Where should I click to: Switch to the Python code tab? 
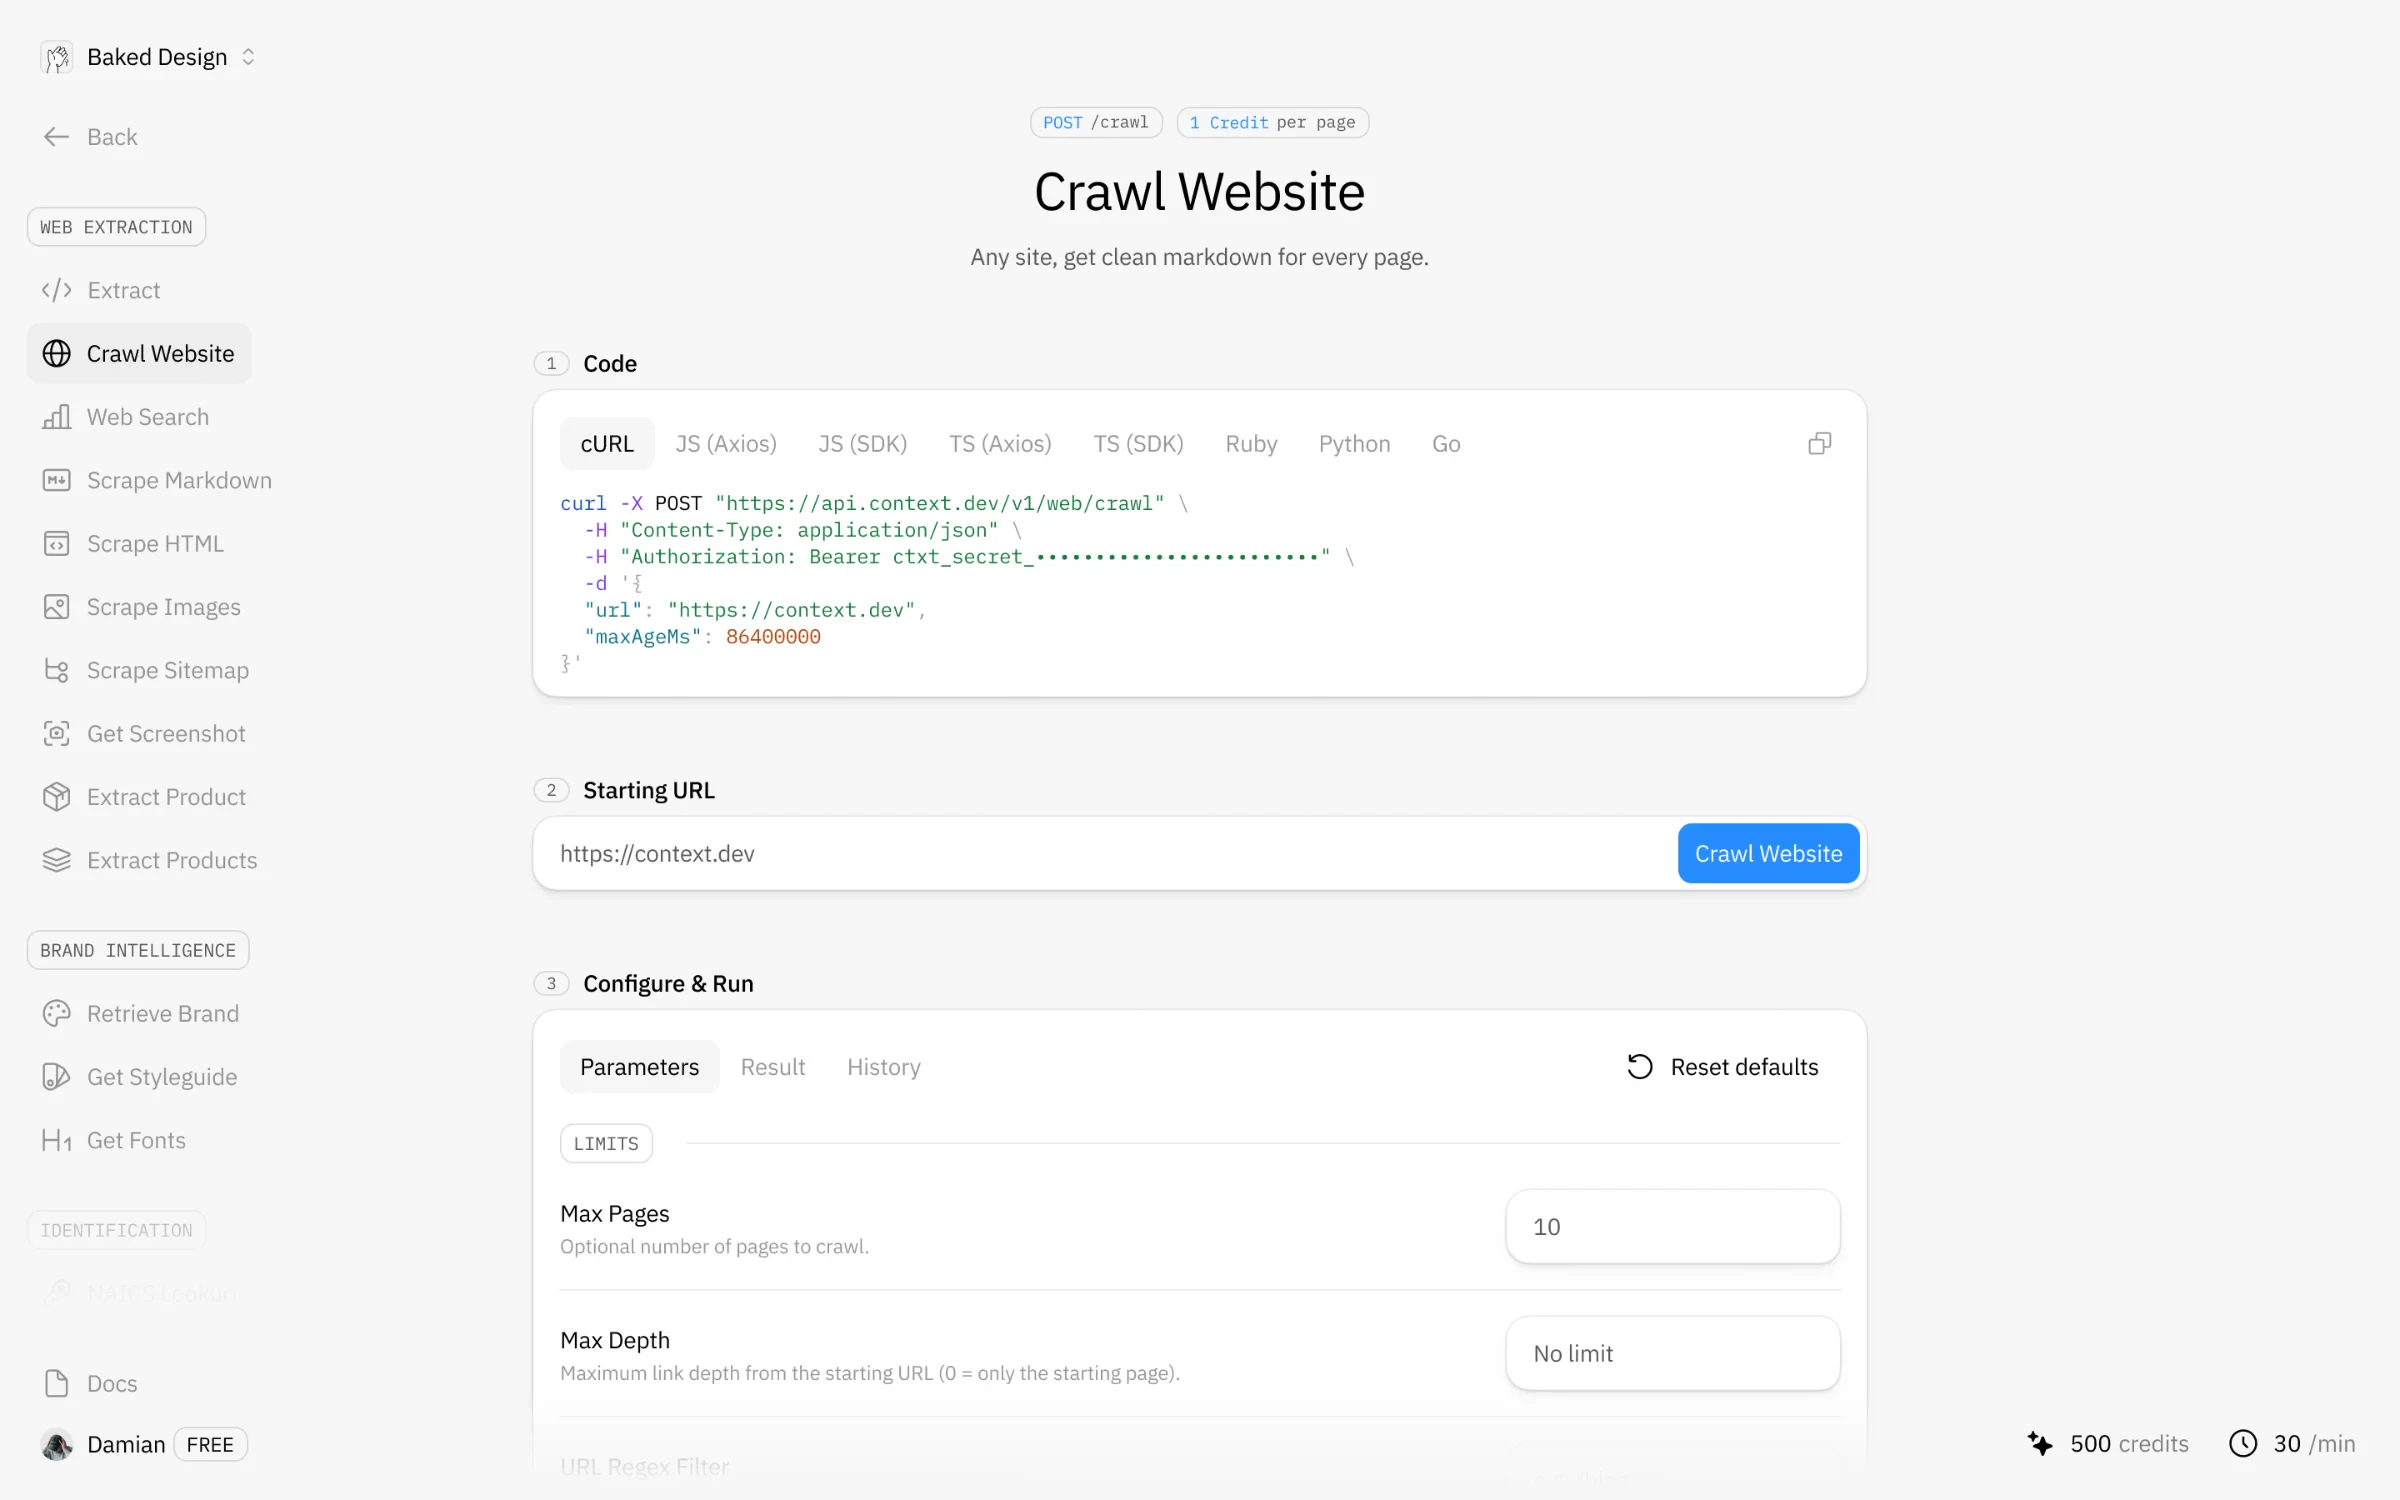coord(1354,444)
